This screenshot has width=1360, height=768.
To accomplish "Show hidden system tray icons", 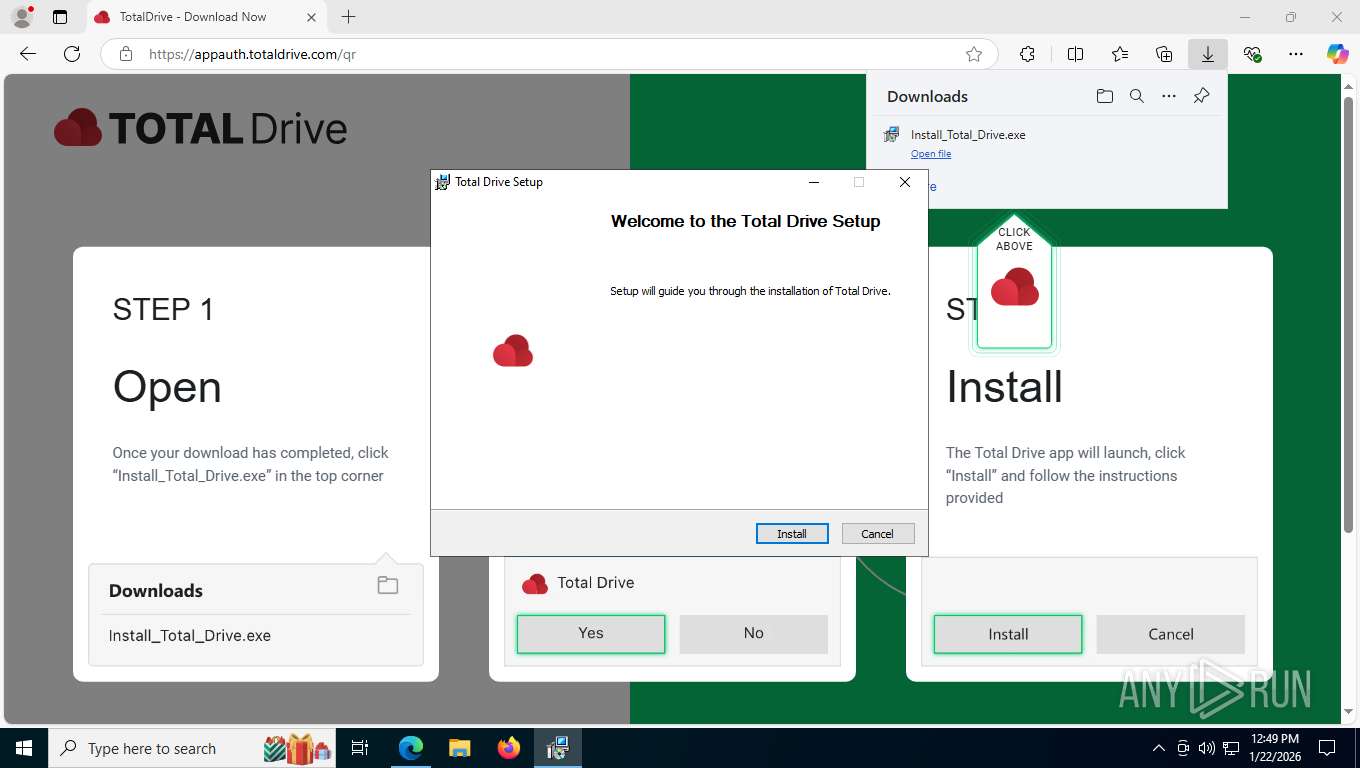I will (1159, 748).
